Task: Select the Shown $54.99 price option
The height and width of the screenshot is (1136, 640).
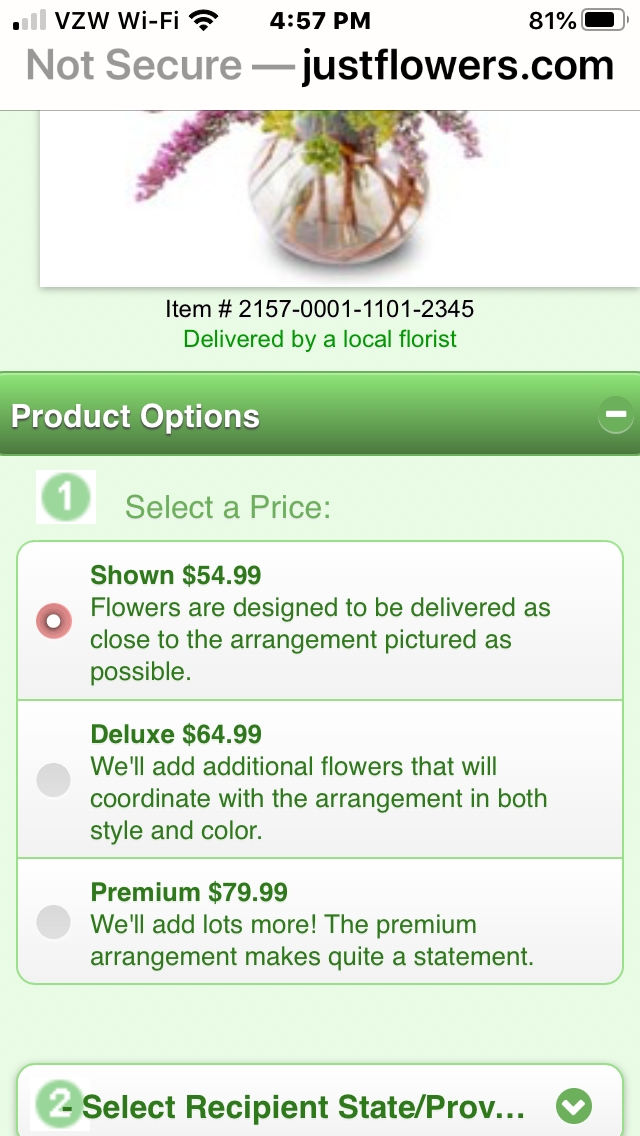Action: [53, 621]
